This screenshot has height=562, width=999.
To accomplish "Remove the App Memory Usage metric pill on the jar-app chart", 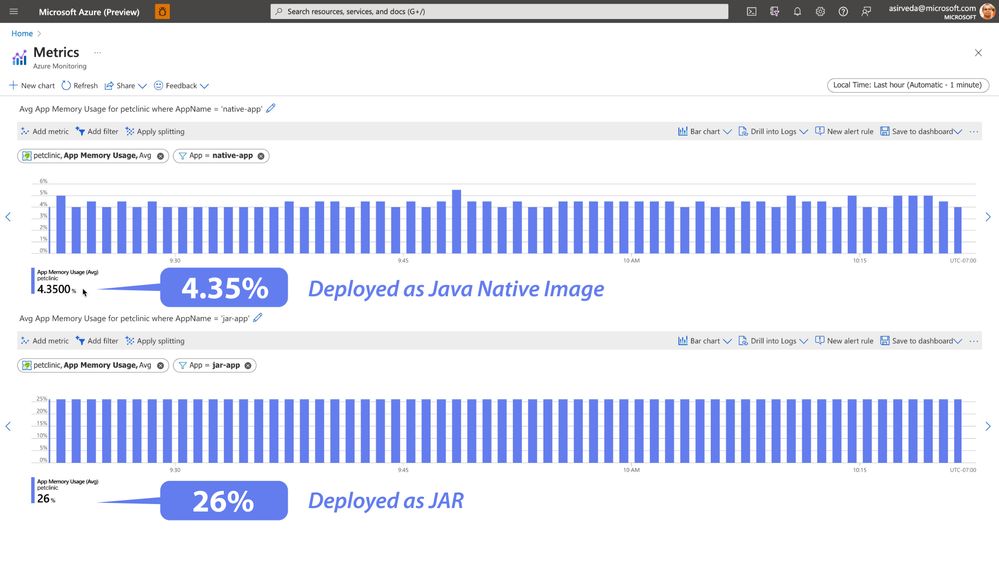I will [x=161, y=366].
